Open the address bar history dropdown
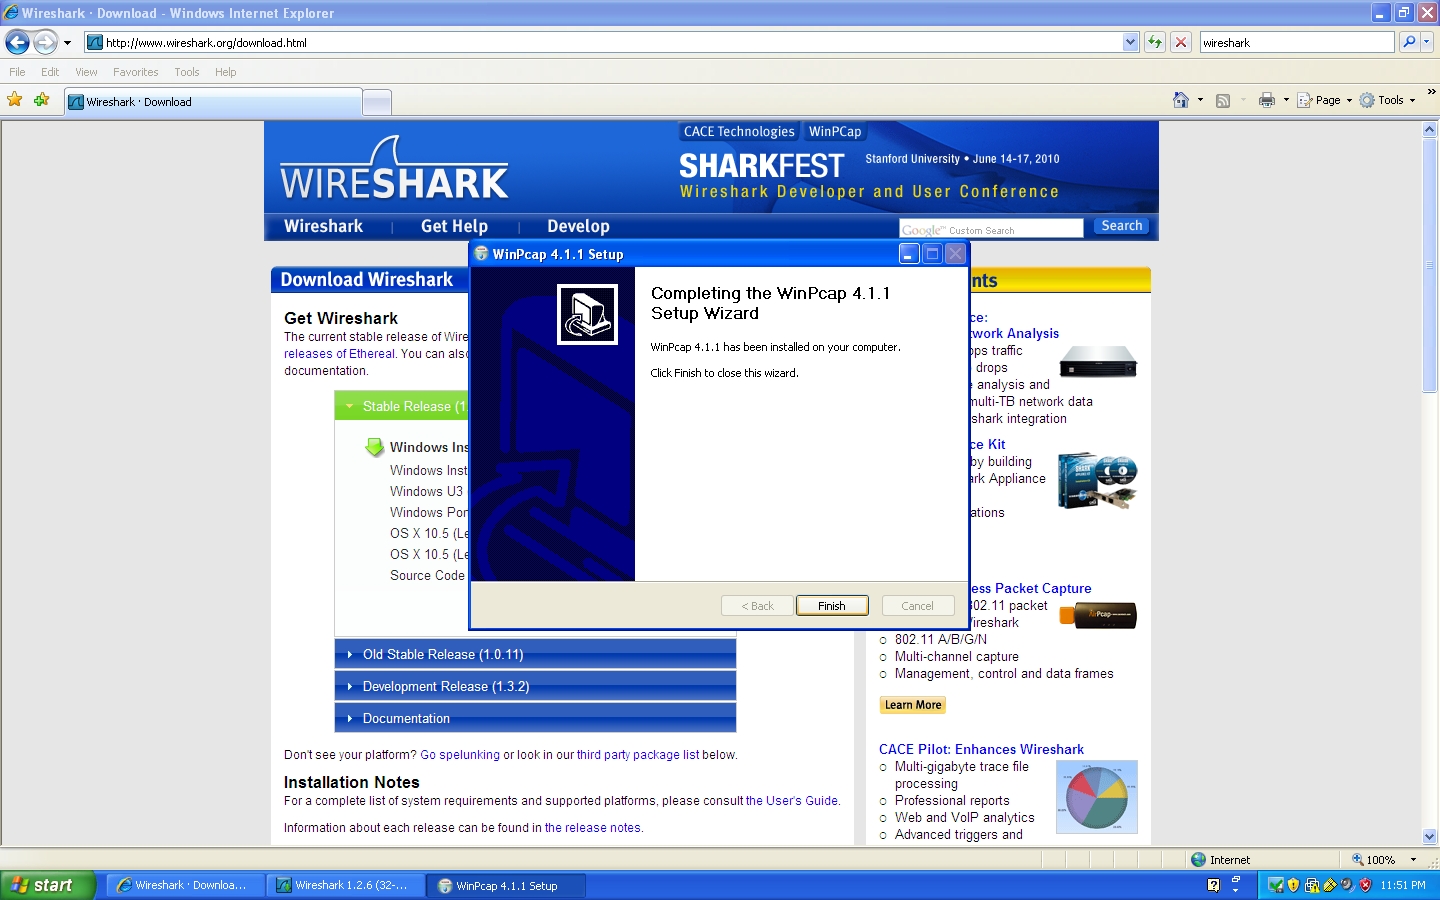The width and height of the screenshot is (1440, 900). click(1131, 42)
